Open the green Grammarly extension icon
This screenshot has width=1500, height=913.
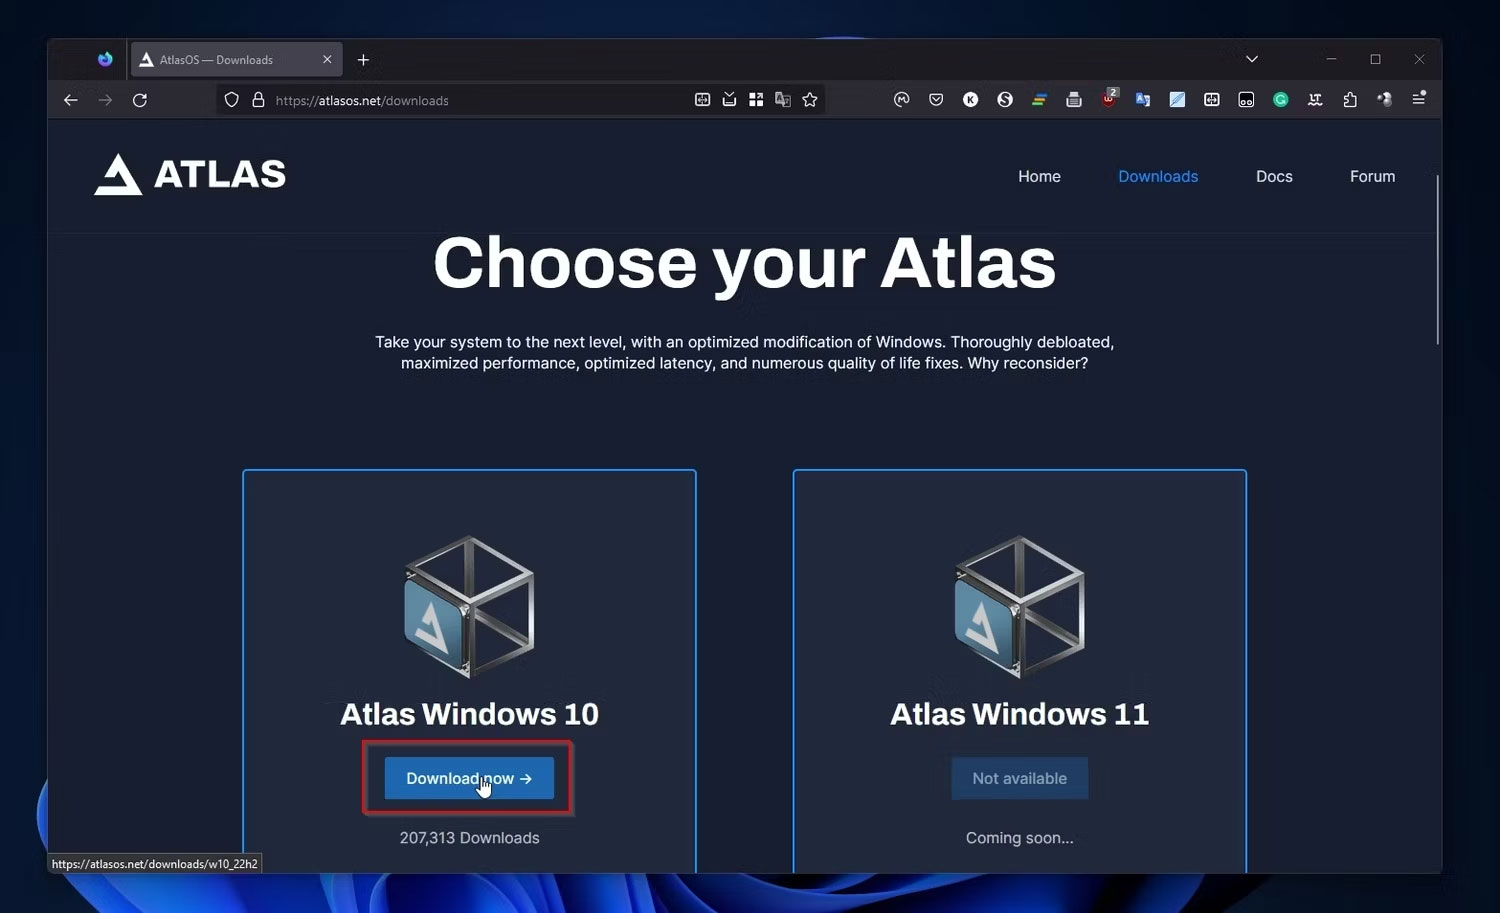pos(1281,100)
